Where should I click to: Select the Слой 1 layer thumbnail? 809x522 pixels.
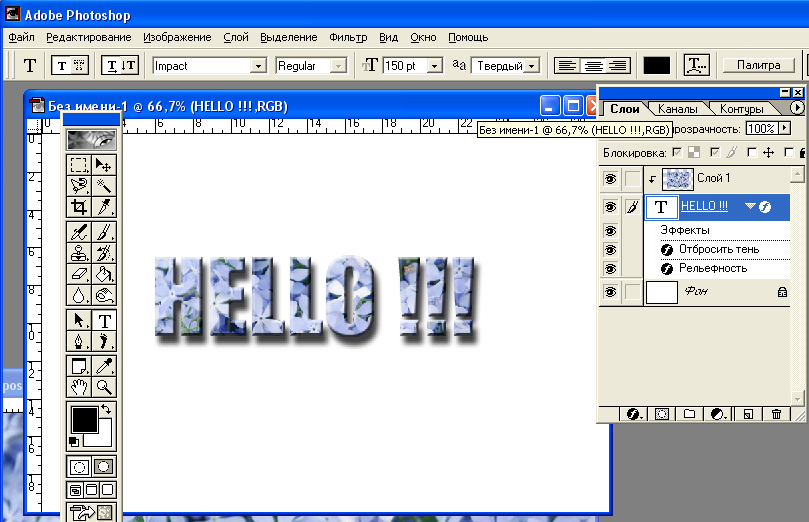coord(677,179)
